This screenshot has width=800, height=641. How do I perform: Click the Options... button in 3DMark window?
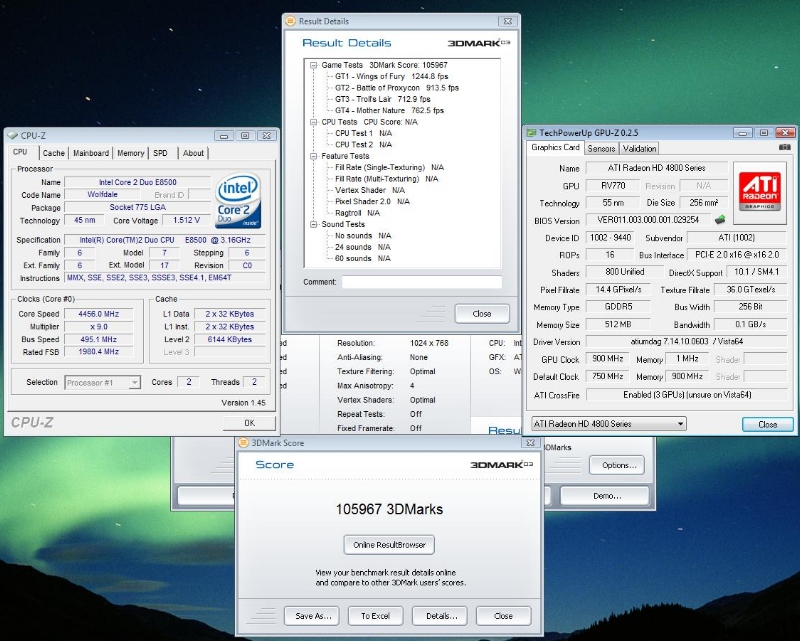pyautogui.click(x=618, y=465)
